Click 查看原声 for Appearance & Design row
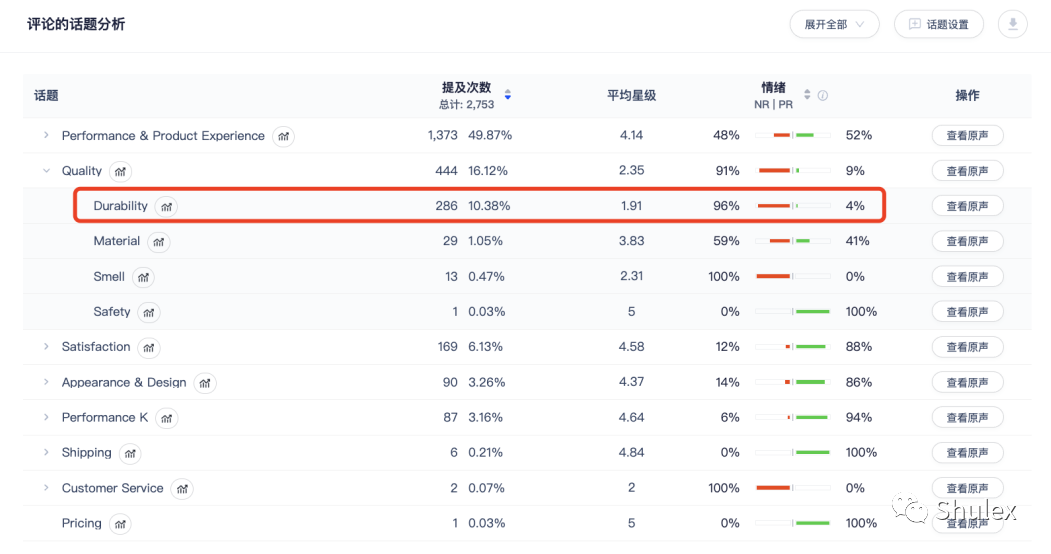Screen dimensions: 1051x554 click(967, 383)
